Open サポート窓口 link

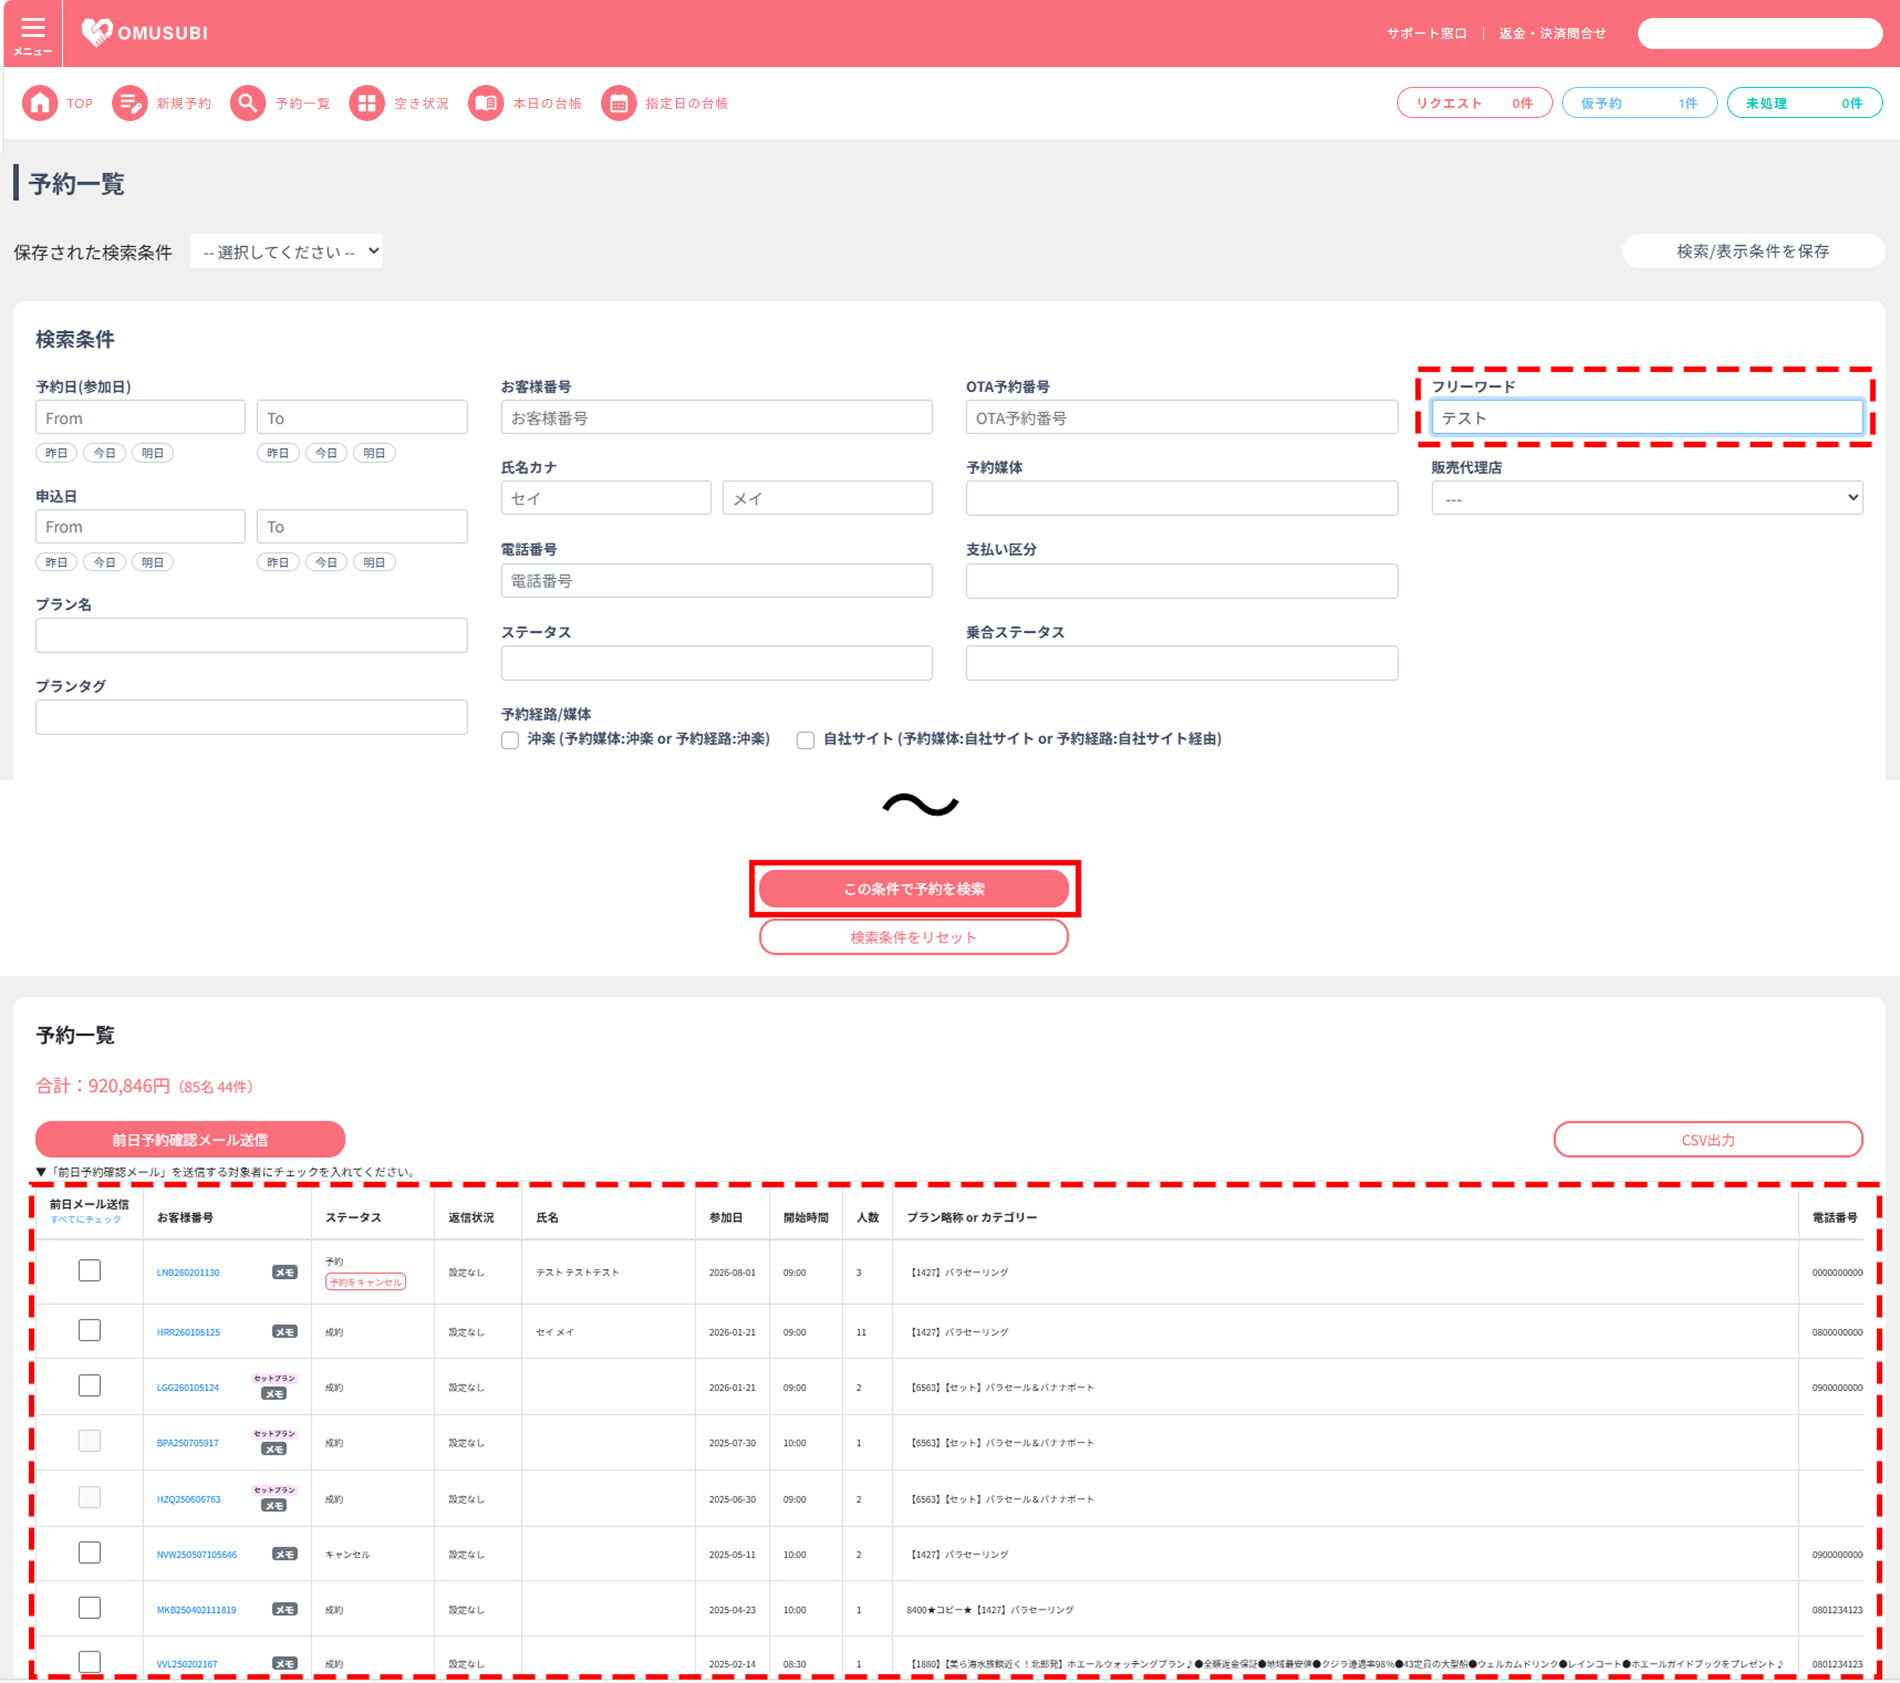click(1426, 34)
